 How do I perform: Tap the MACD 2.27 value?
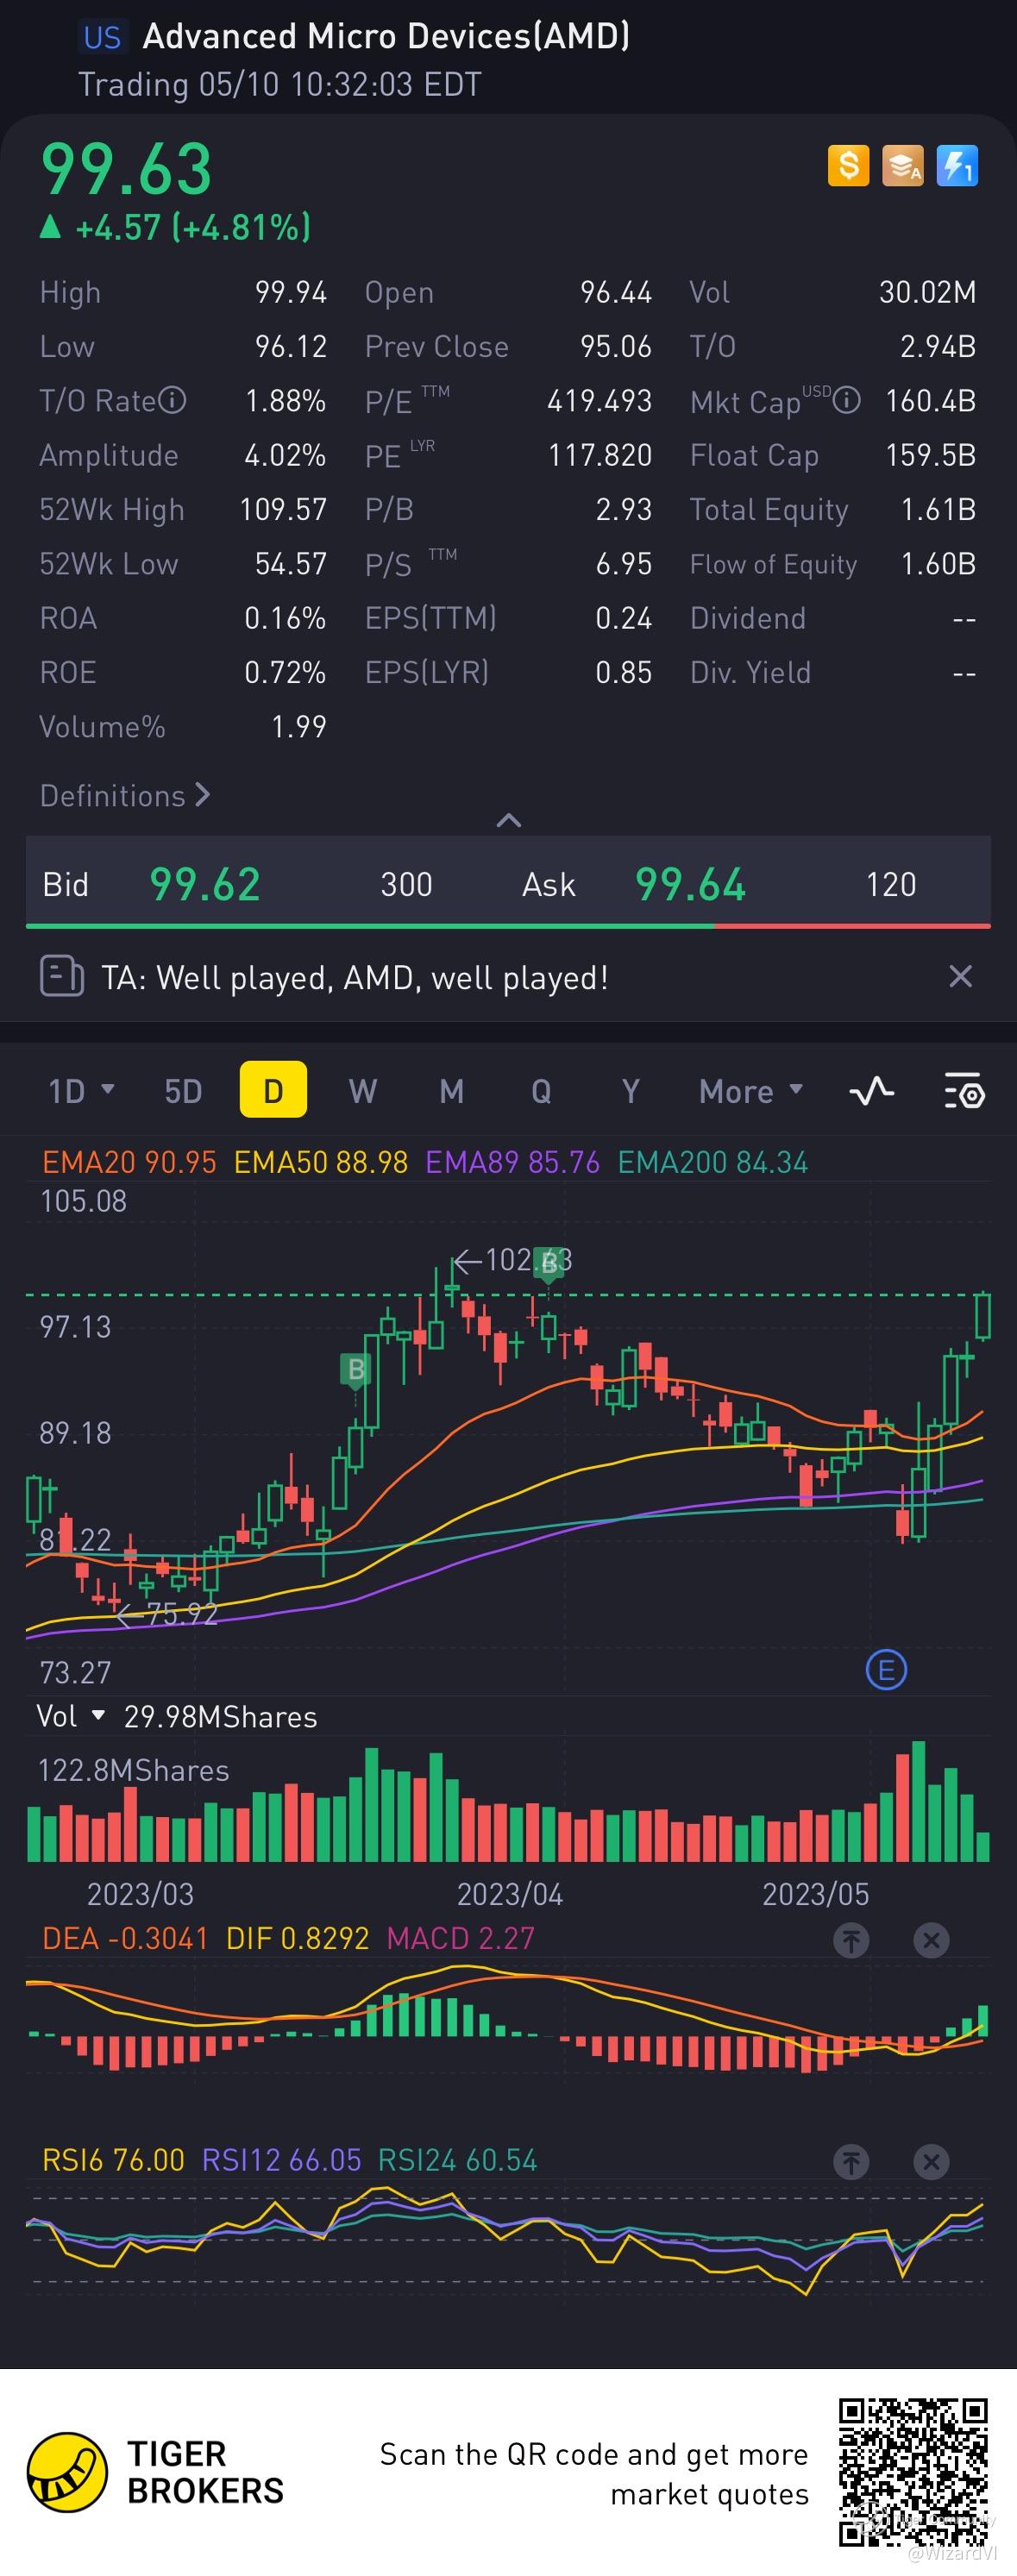click(461, 1938)
